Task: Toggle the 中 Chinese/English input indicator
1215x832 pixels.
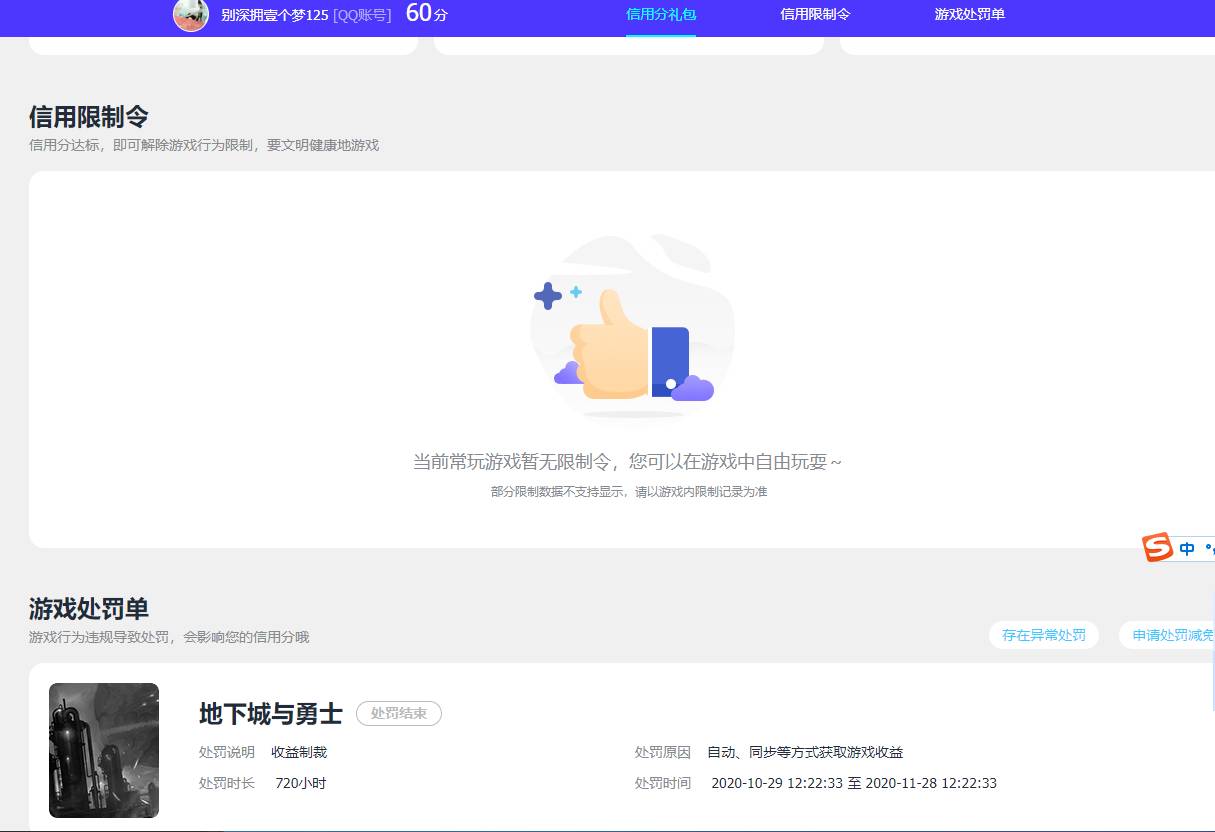Action: 1186,548
